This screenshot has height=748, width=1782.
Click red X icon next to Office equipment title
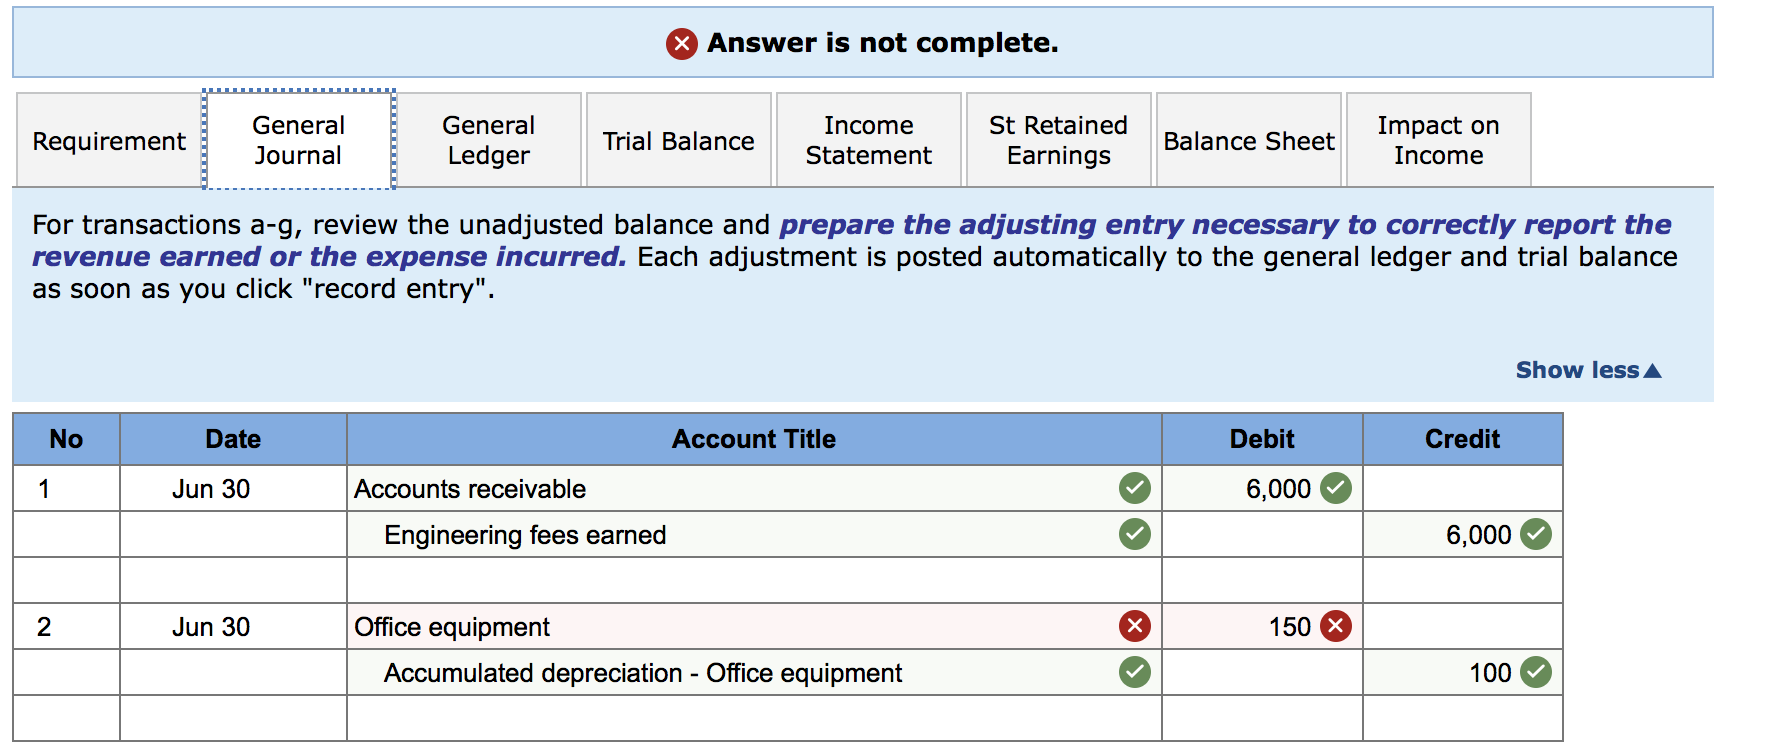(1134, 626)
